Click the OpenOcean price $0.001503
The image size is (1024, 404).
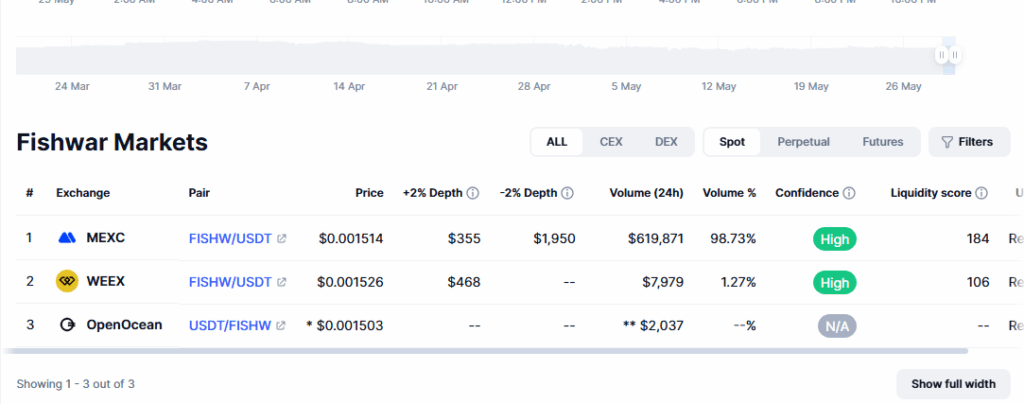(349, 325)
